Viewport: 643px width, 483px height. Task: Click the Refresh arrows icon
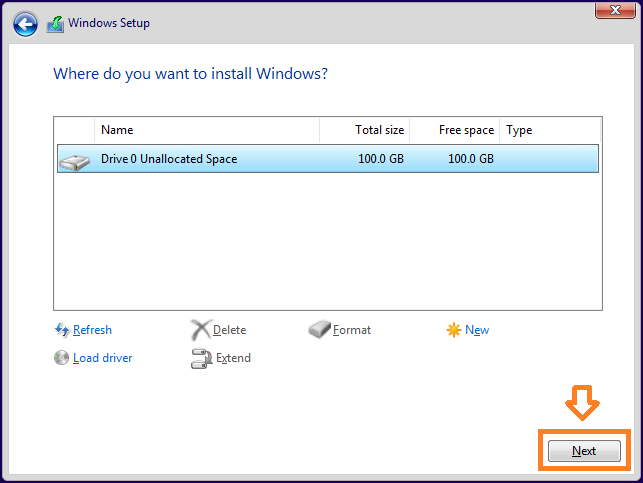[62, 330]
